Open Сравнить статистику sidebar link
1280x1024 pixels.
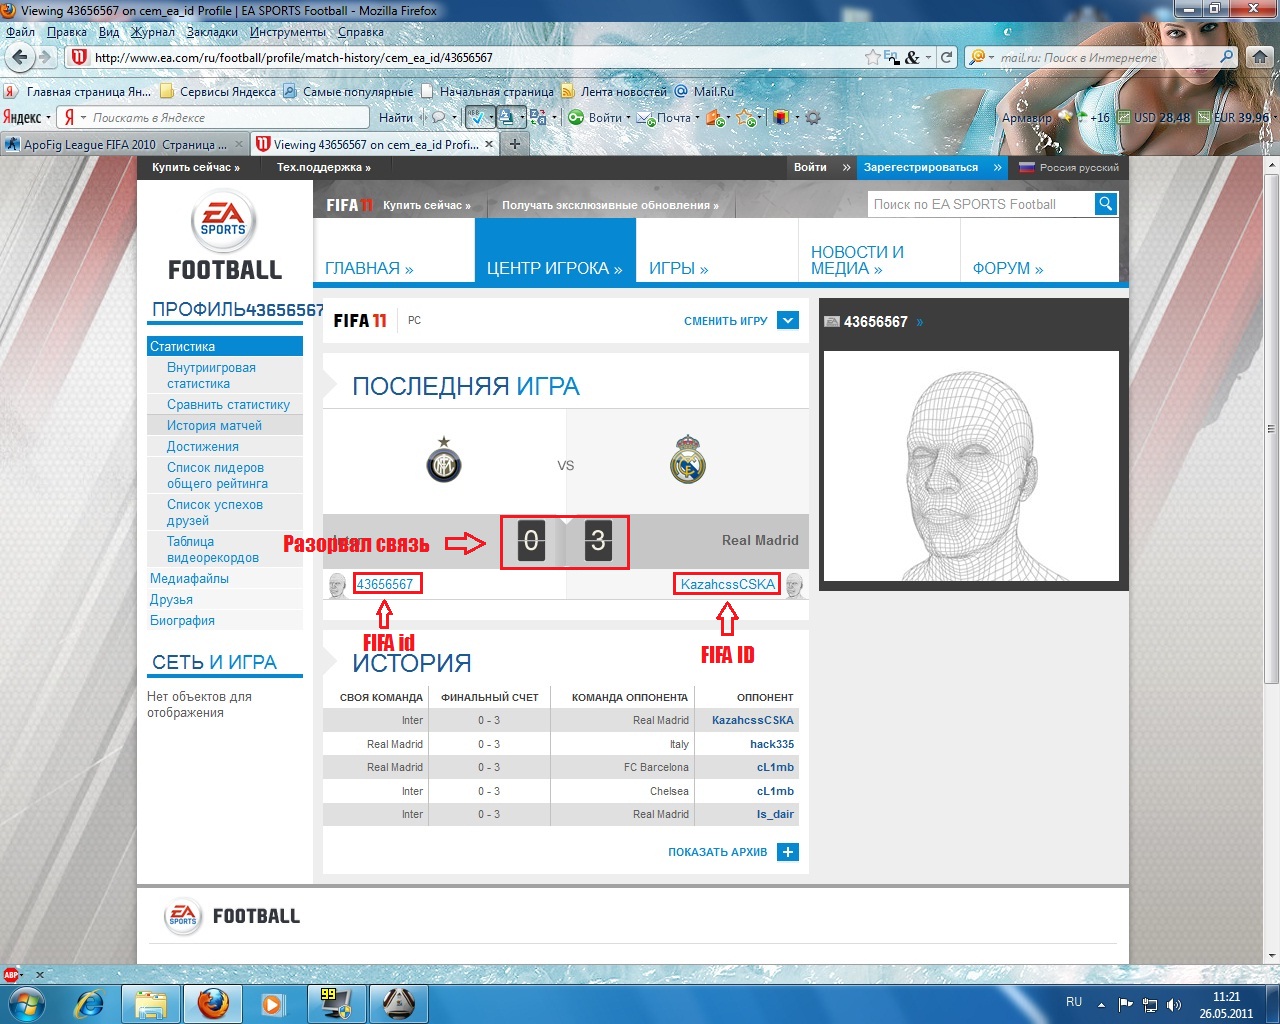pos(228,404)
